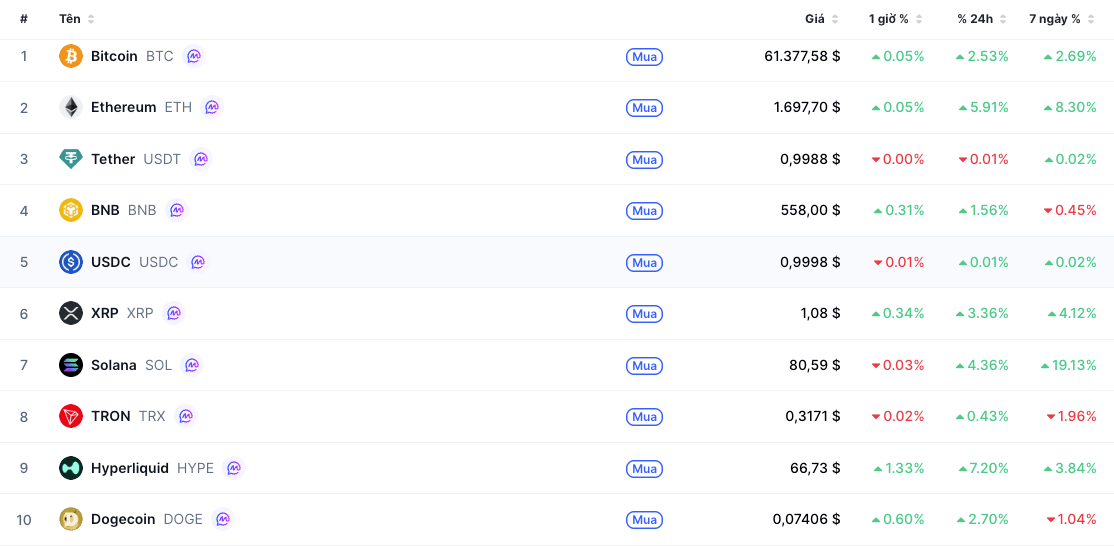Image resolution: width=1114 pixels, height=547 pixels.
Task: Click the Solana logo icon
Action: 71,365
